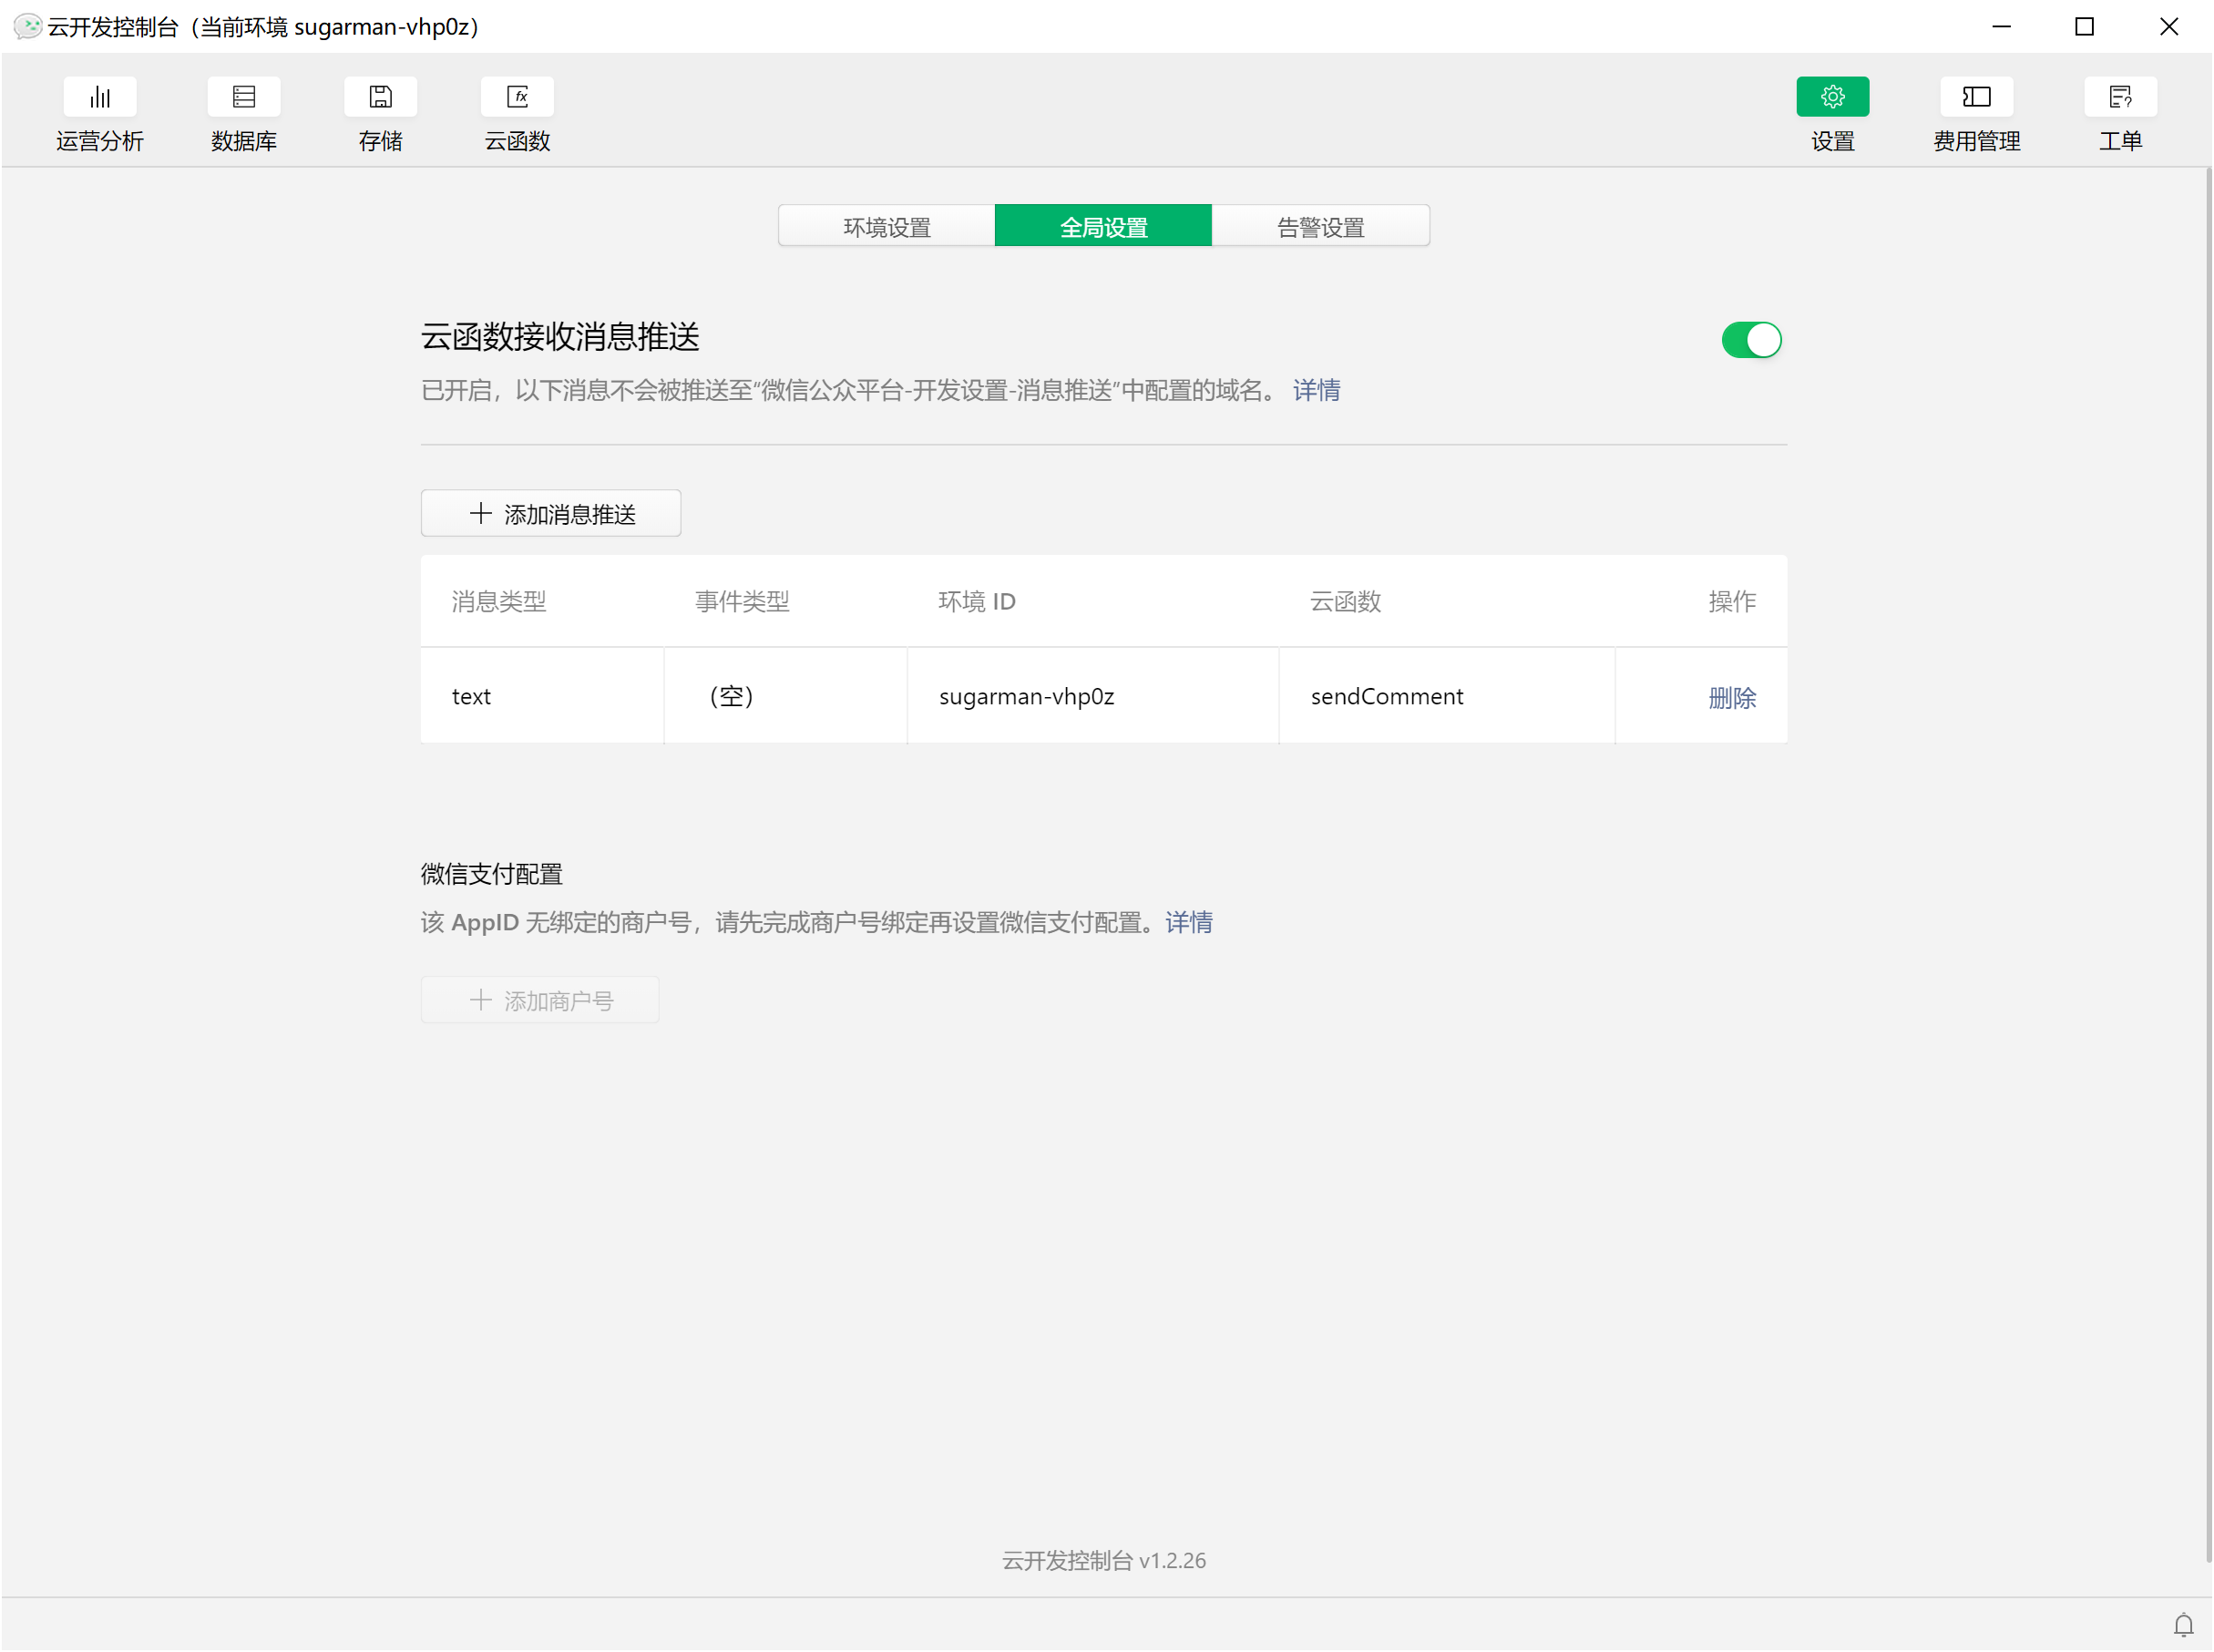Click 删除 for the sendComment row
This screenshot has height=1652, width=2214.
[1731, 697]
